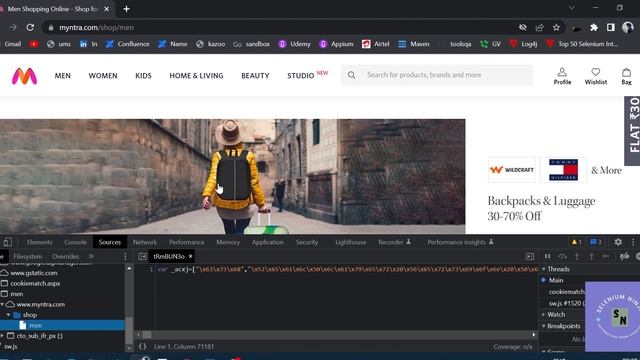Open the WOMEN category link

(x=103, y=76)
